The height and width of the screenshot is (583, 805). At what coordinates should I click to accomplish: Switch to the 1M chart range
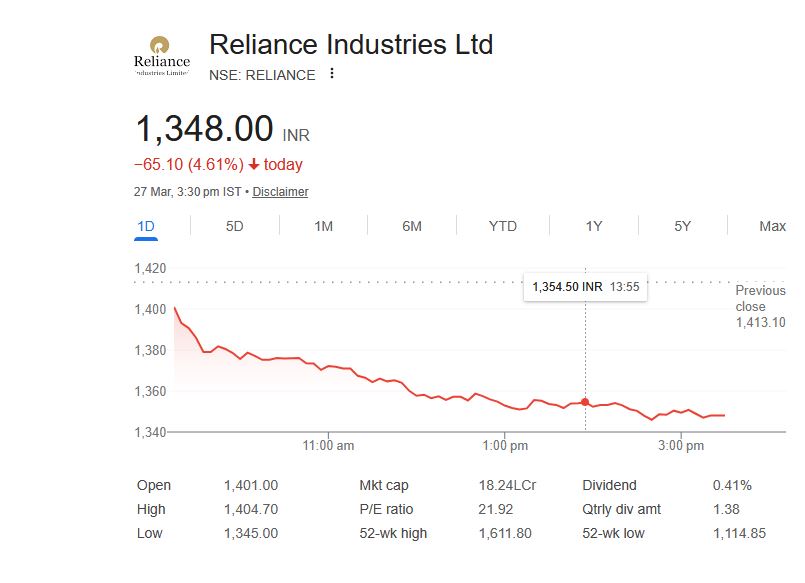click(x=323, y=226)
